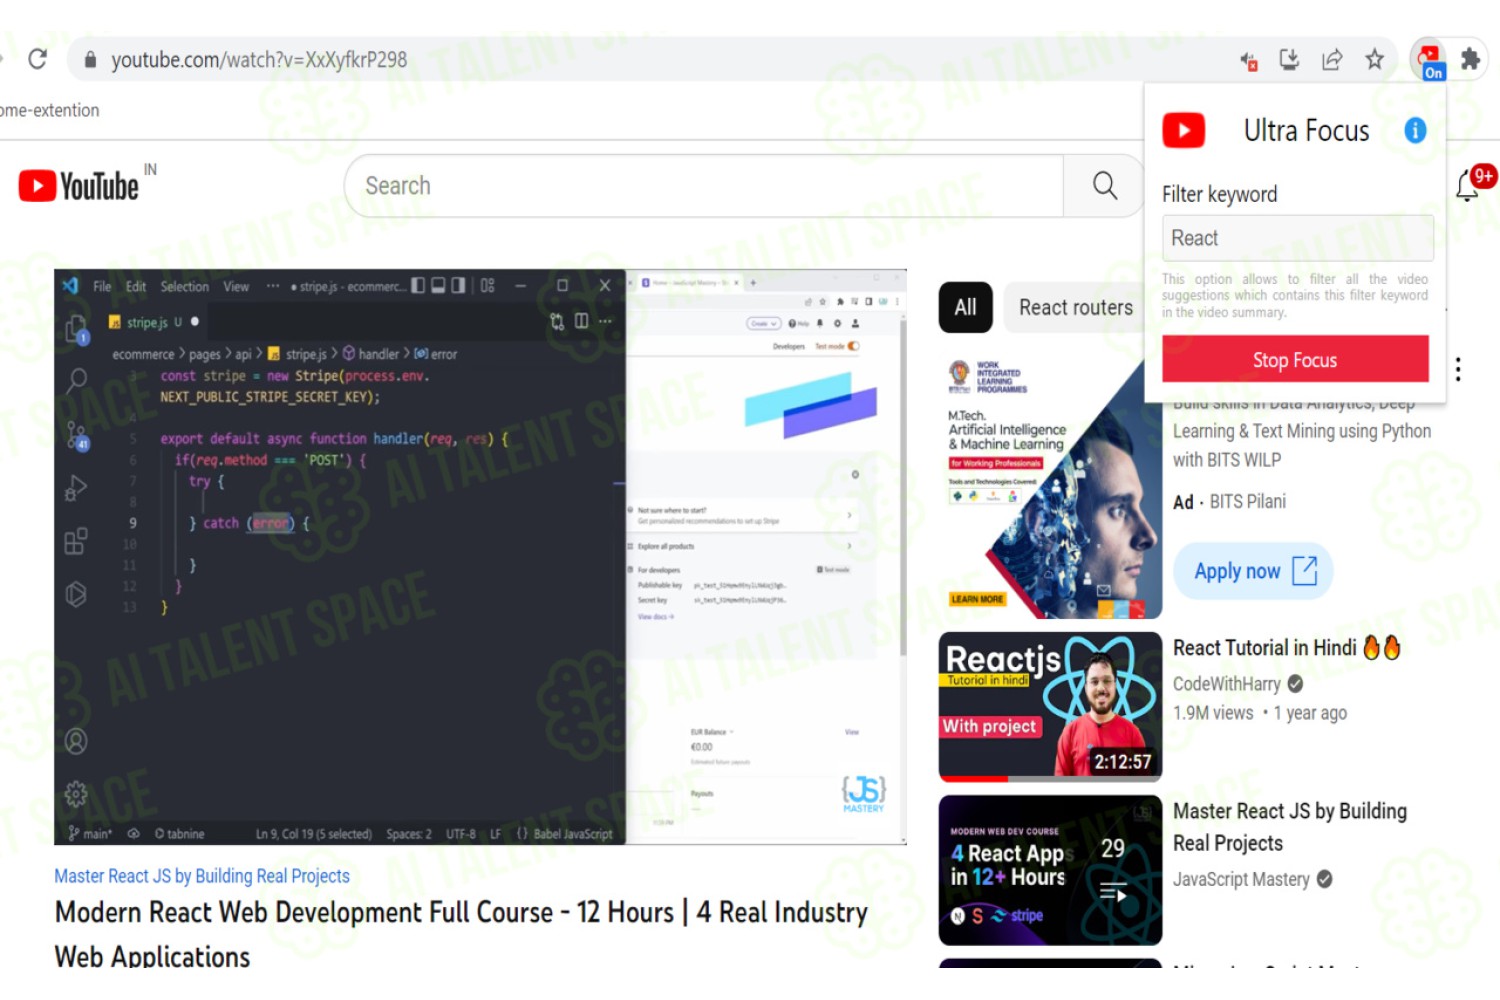Viewport: 1500px width, 1000px height.
Task: Open the JavaScript Mastery channel link
Action: (1241, 879)
